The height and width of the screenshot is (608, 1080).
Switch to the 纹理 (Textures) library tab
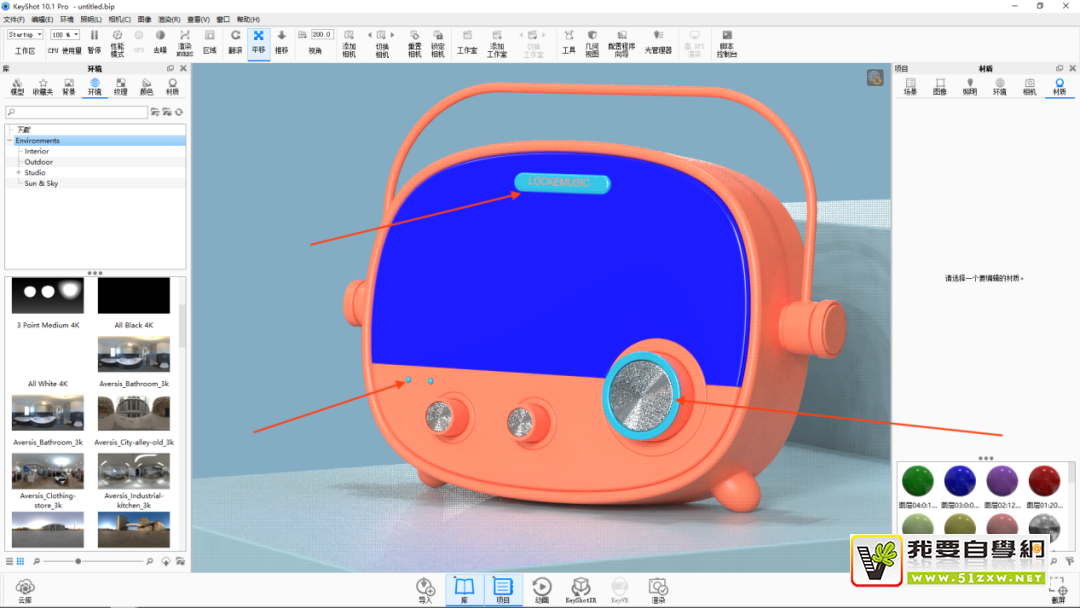pos(120,86)
